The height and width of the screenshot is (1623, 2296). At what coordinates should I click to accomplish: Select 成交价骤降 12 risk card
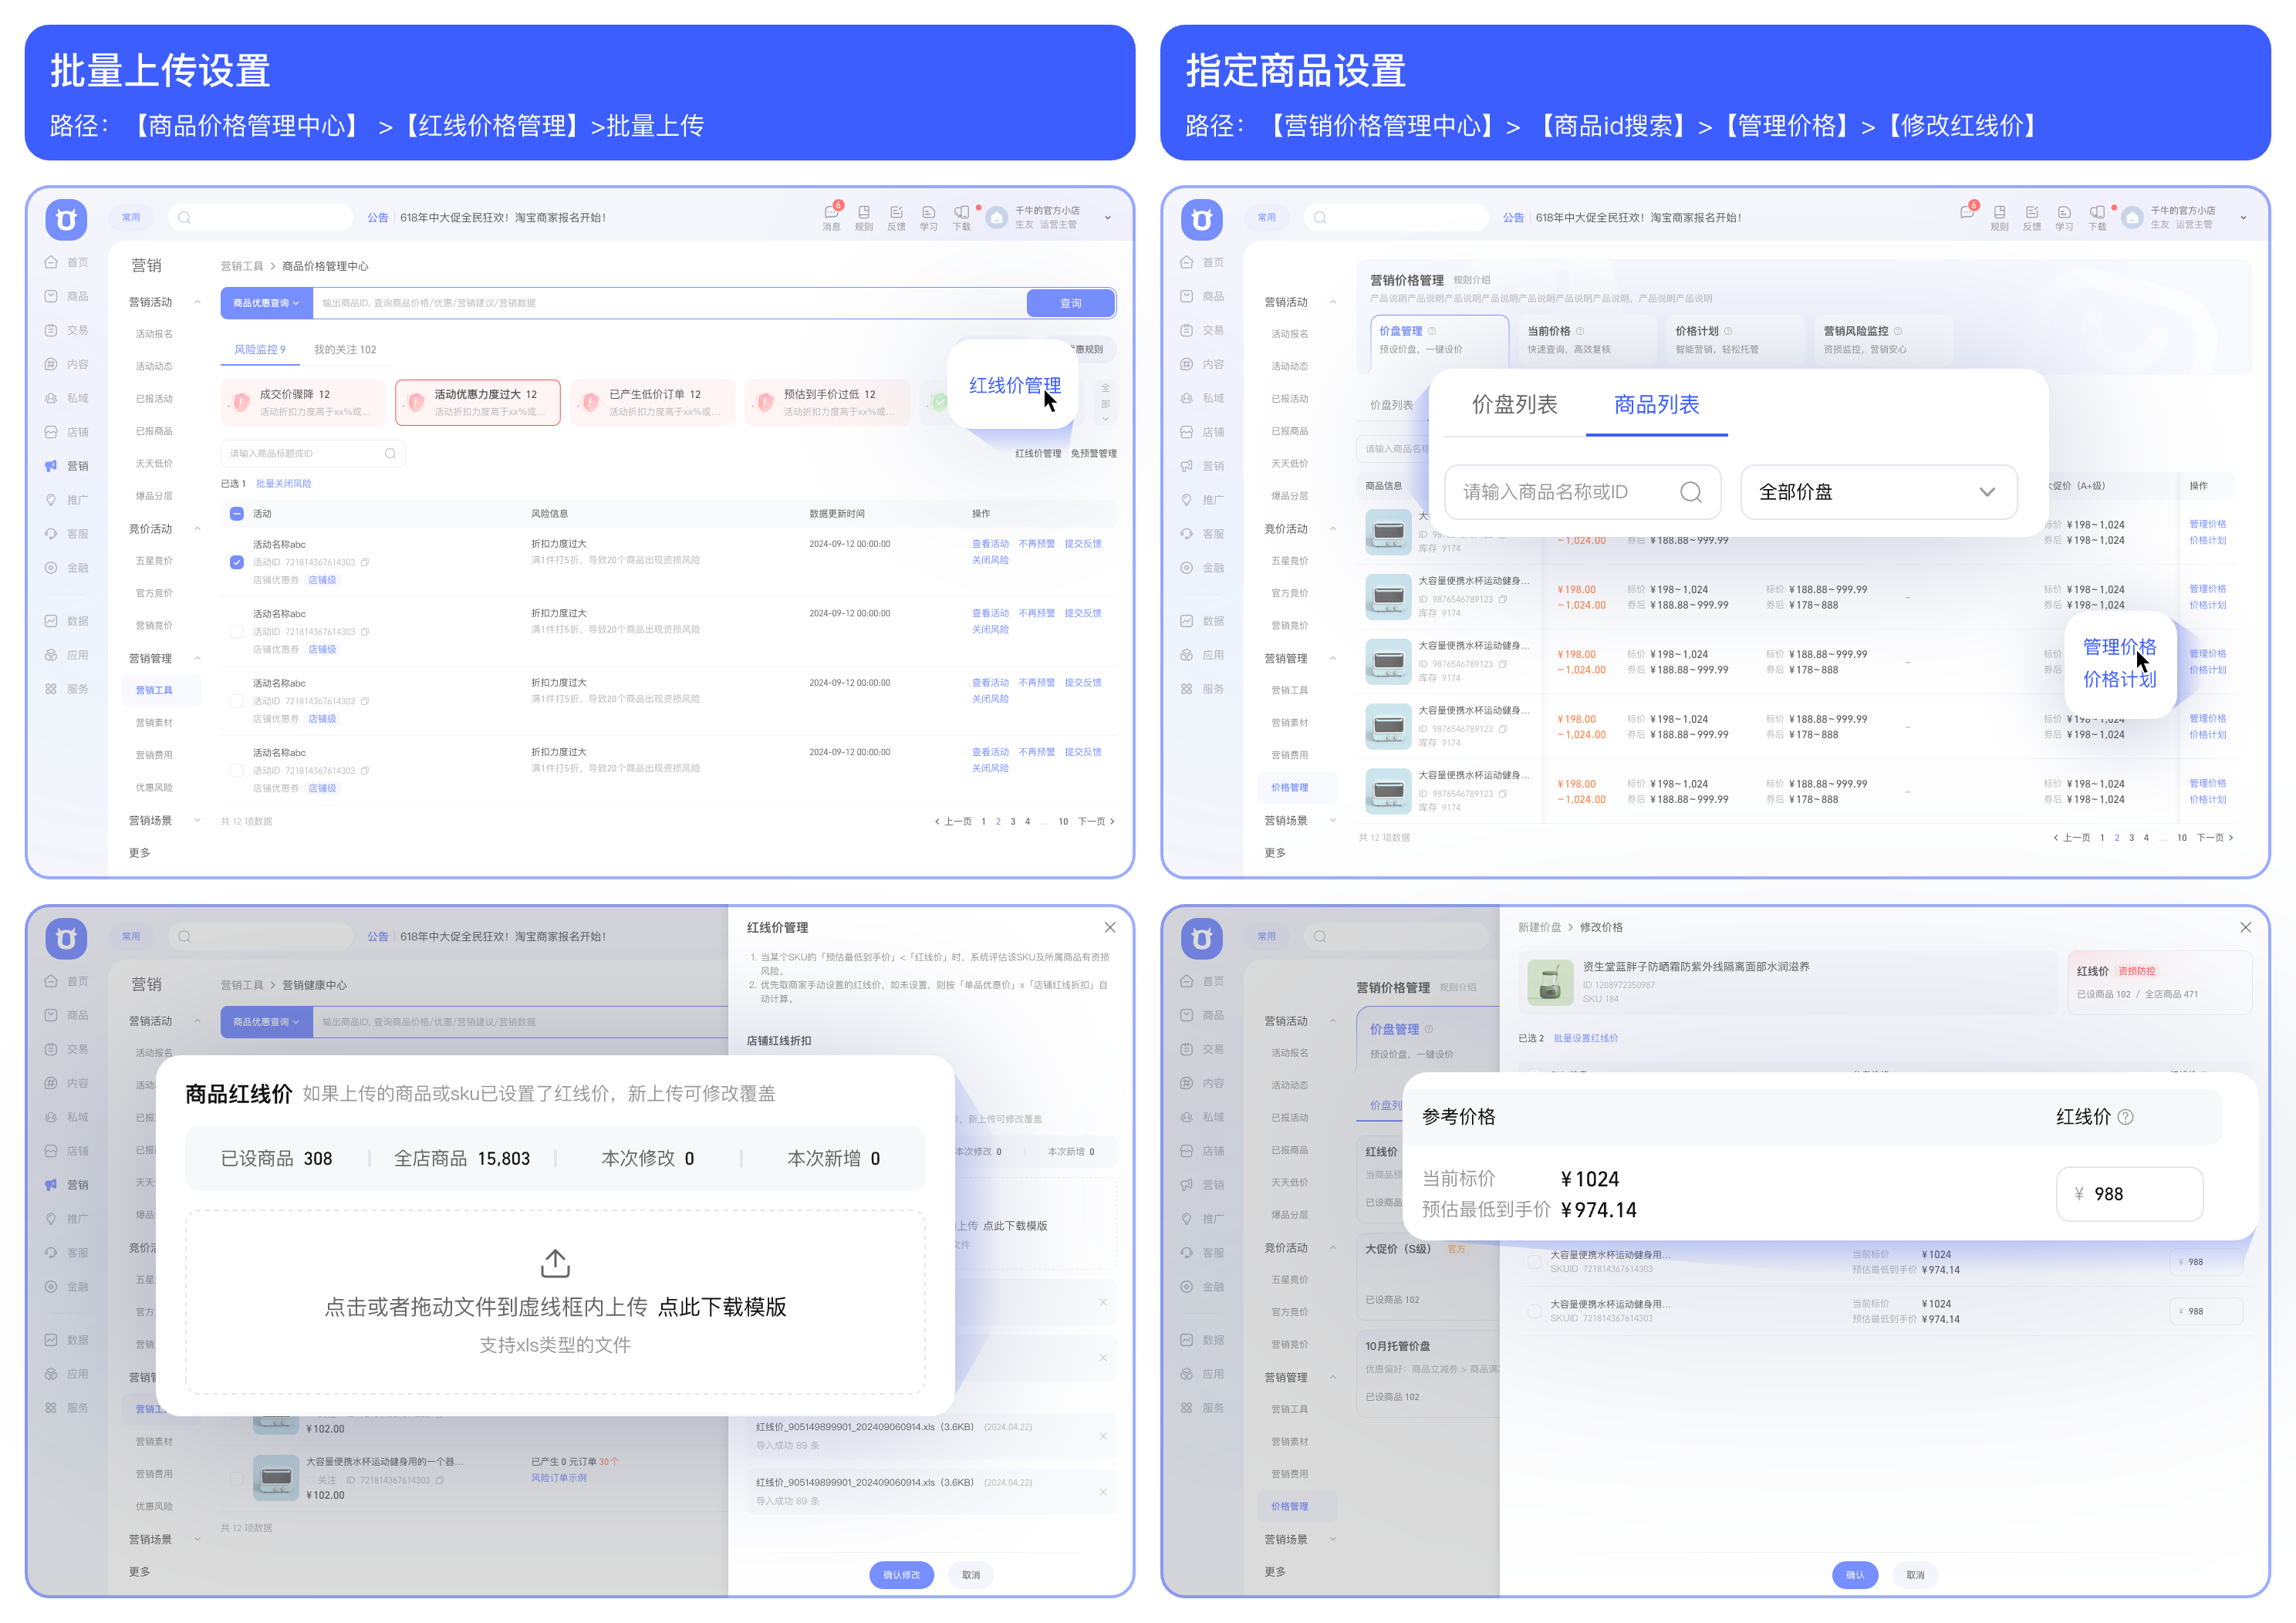(x=302, y=402)
